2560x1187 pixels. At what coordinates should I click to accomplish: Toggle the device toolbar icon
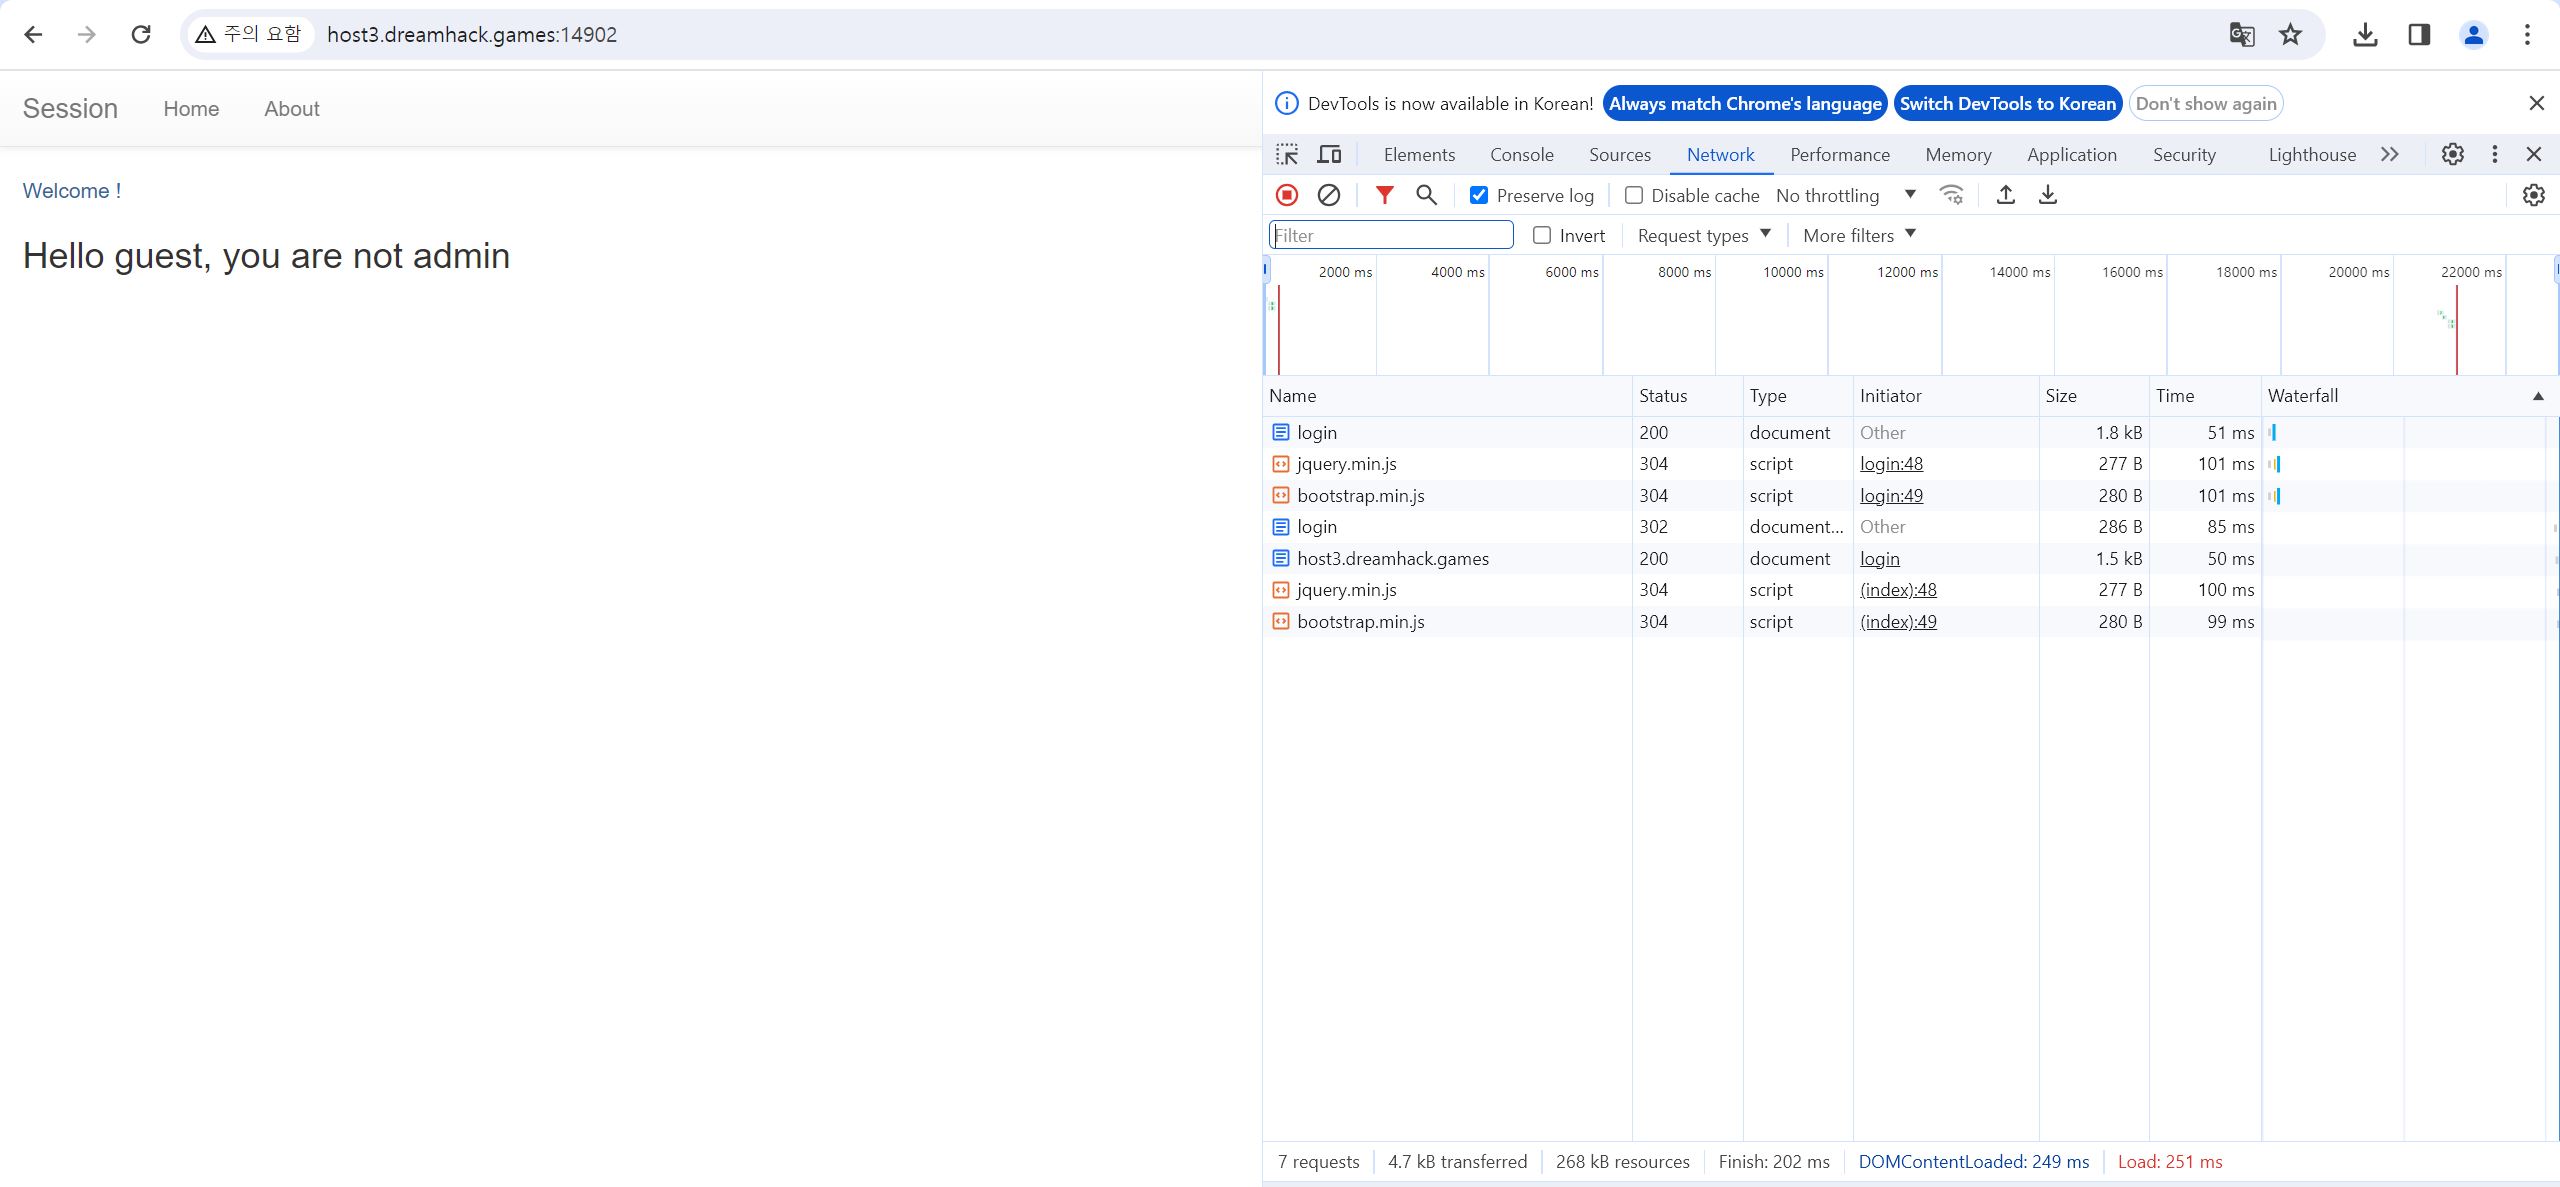tap(1329, 154)
